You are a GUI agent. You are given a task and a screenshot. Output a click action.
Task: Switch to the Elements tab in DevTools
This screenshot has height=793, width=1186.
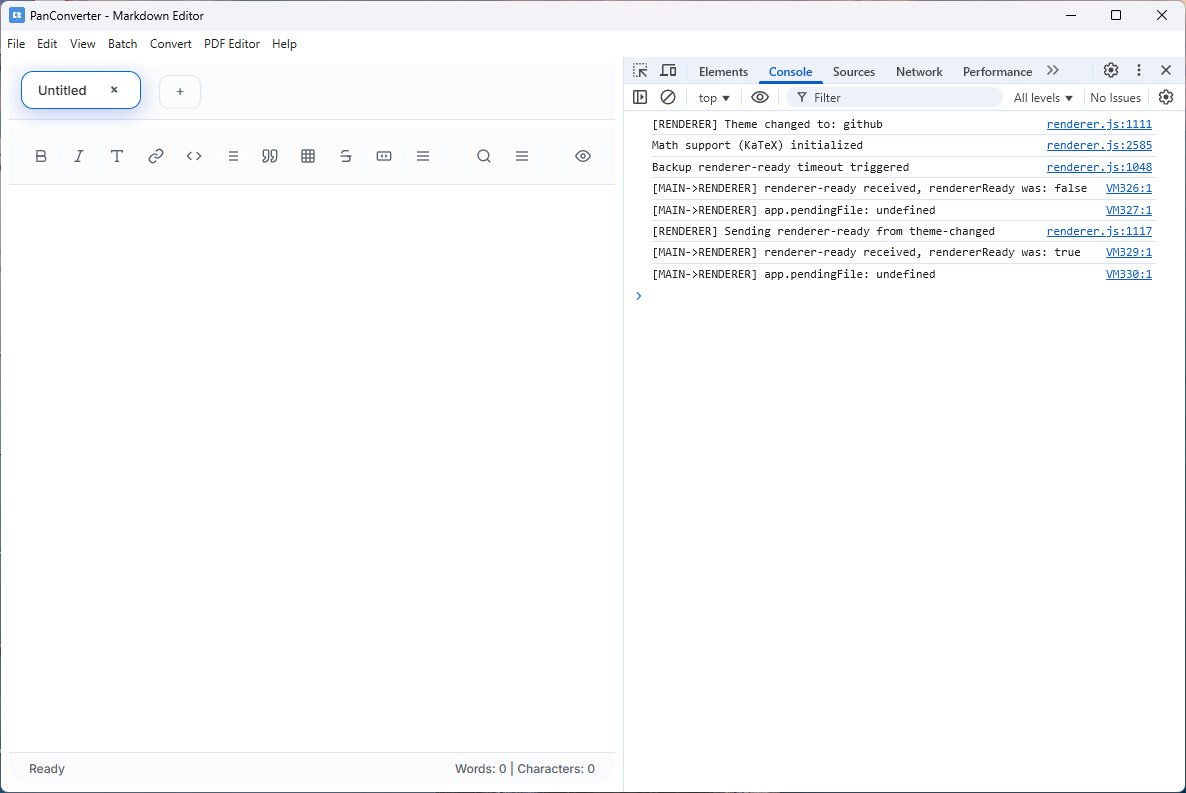(x=723, y=71)
